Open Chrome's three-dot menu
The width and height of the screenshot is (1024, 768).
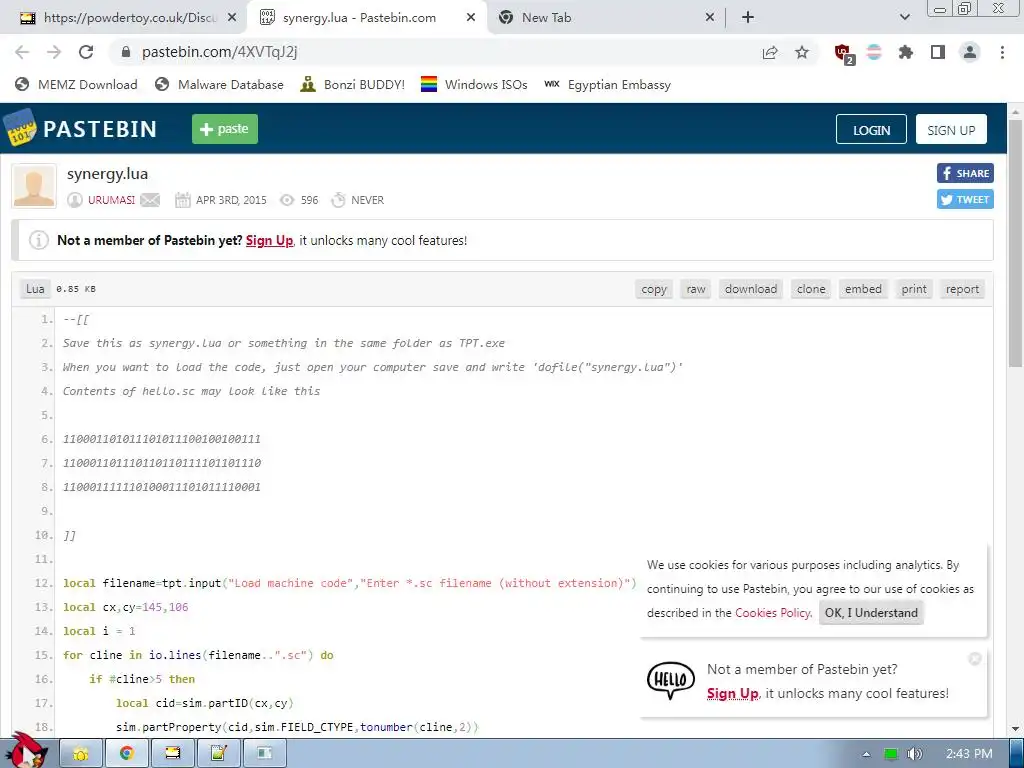pos(1002,52)
